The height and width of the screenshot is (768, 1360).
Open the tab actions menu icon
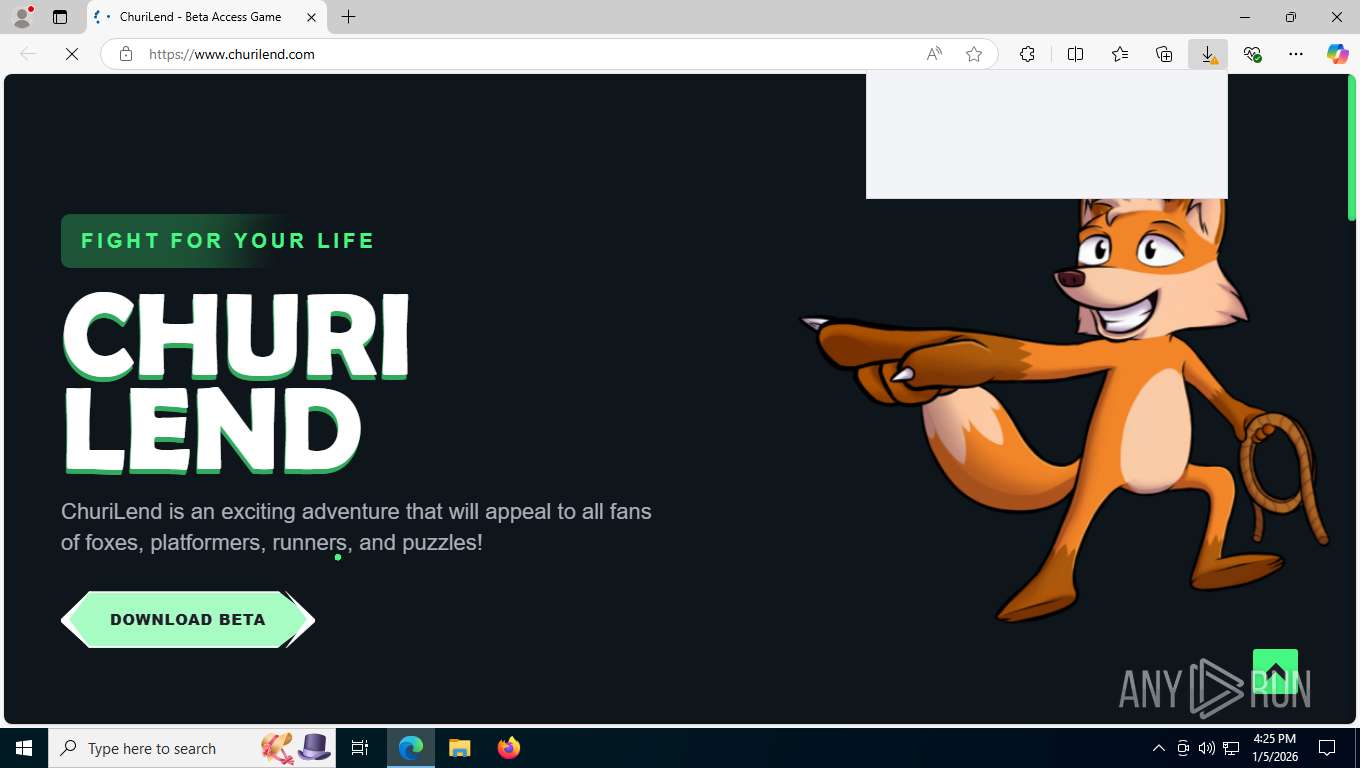(60, 17)
